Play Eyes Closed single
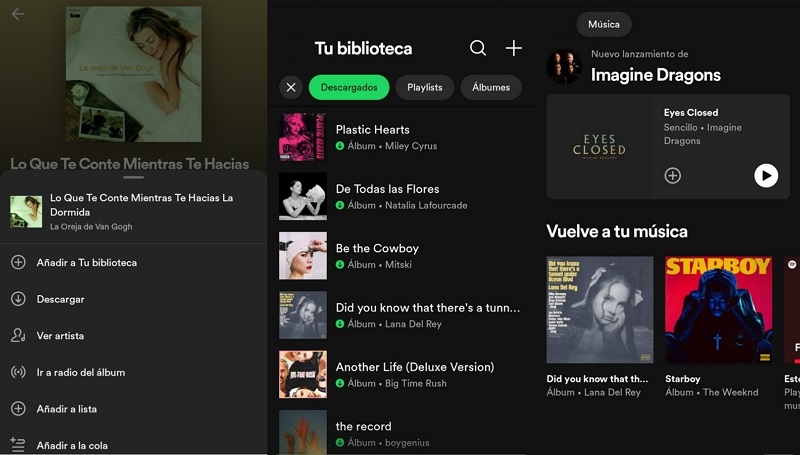 (766, 175)
